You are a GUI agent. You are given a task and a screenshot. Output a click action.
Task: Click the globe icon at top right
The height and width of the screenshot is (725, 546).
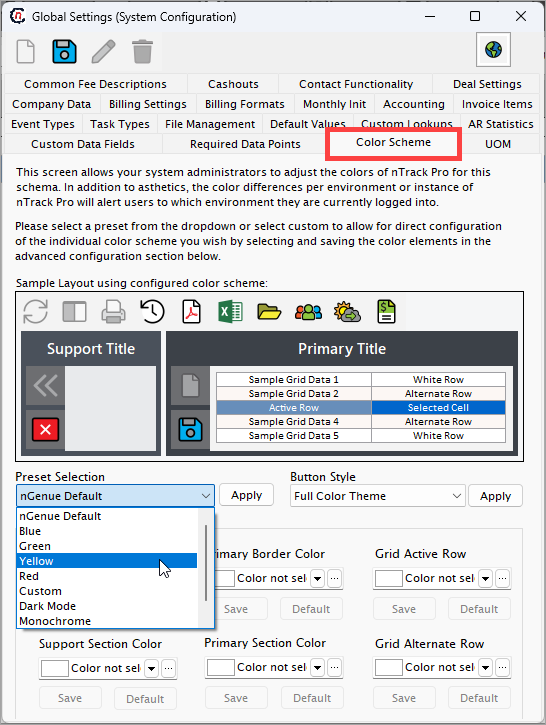[x=493, y=49]
